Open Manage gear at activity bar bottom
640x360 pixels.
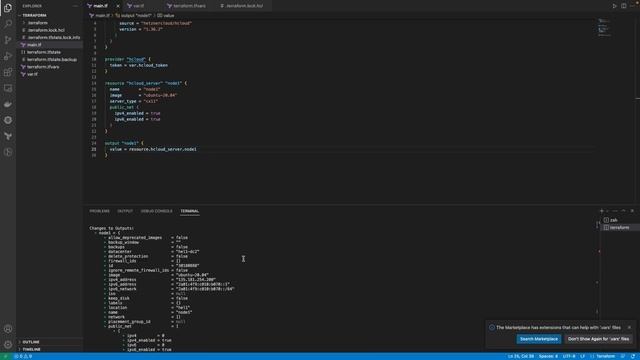coord(8,344)
